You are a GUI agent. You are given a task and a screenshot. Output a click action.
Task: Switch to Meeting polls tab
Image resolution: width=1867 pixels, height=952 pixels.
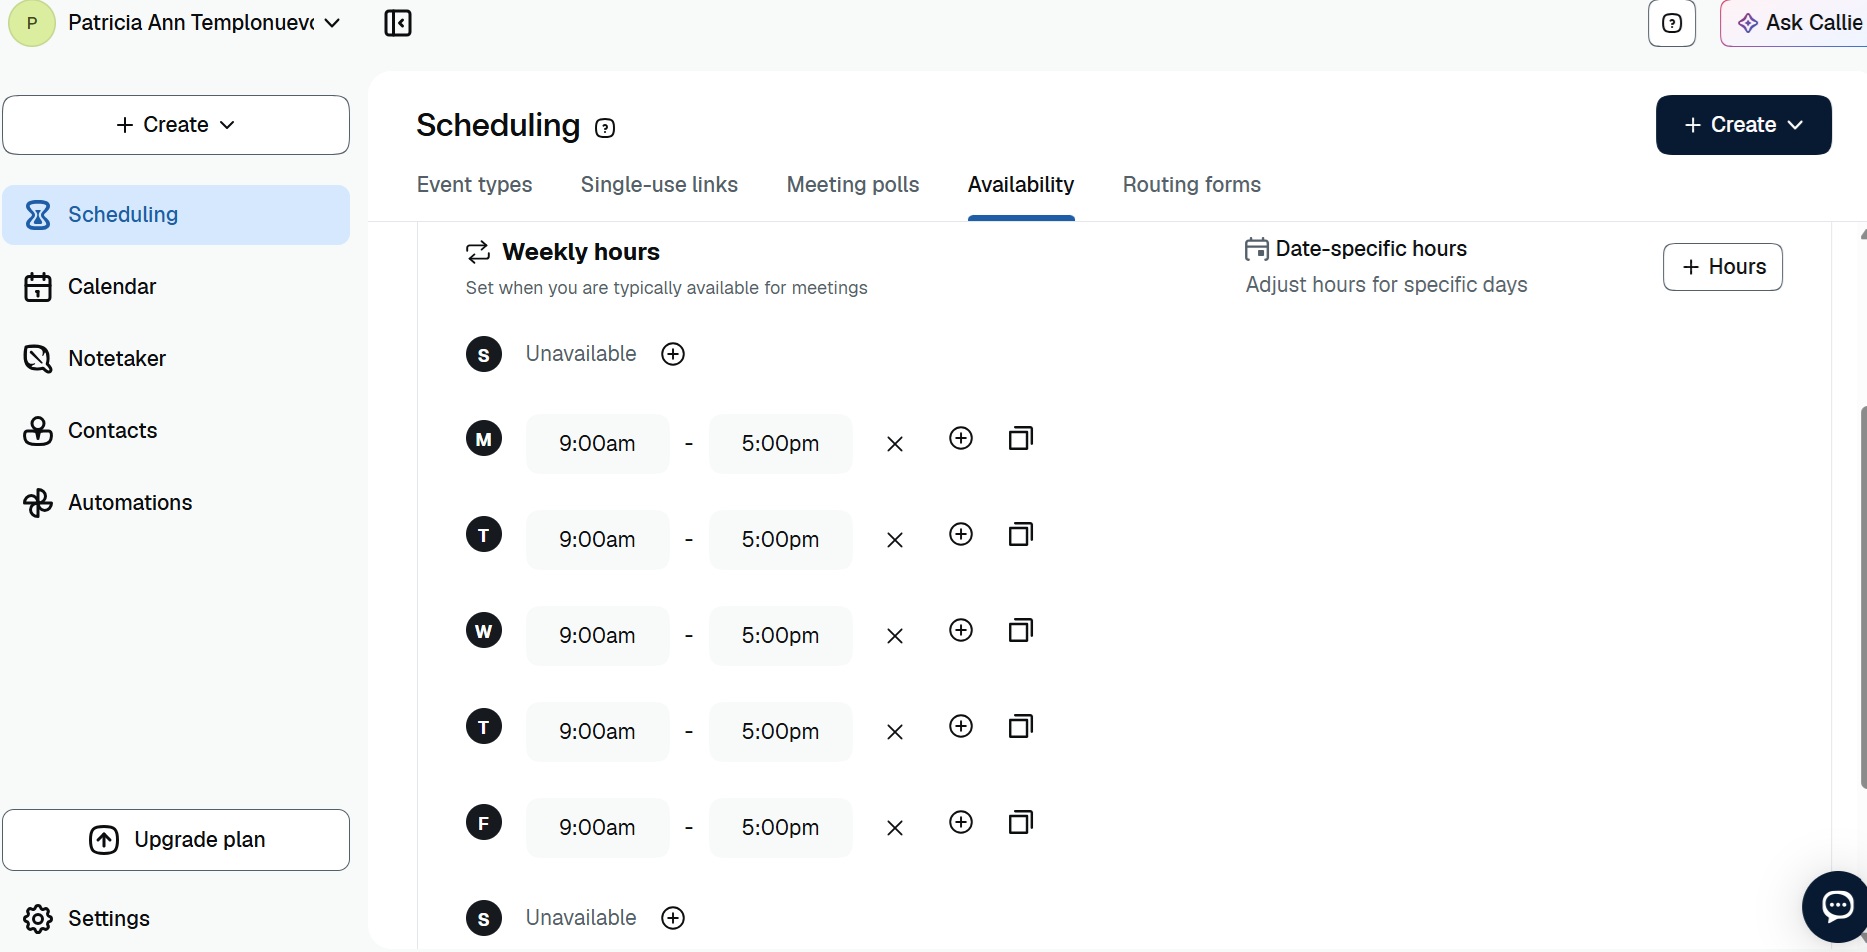853,185
